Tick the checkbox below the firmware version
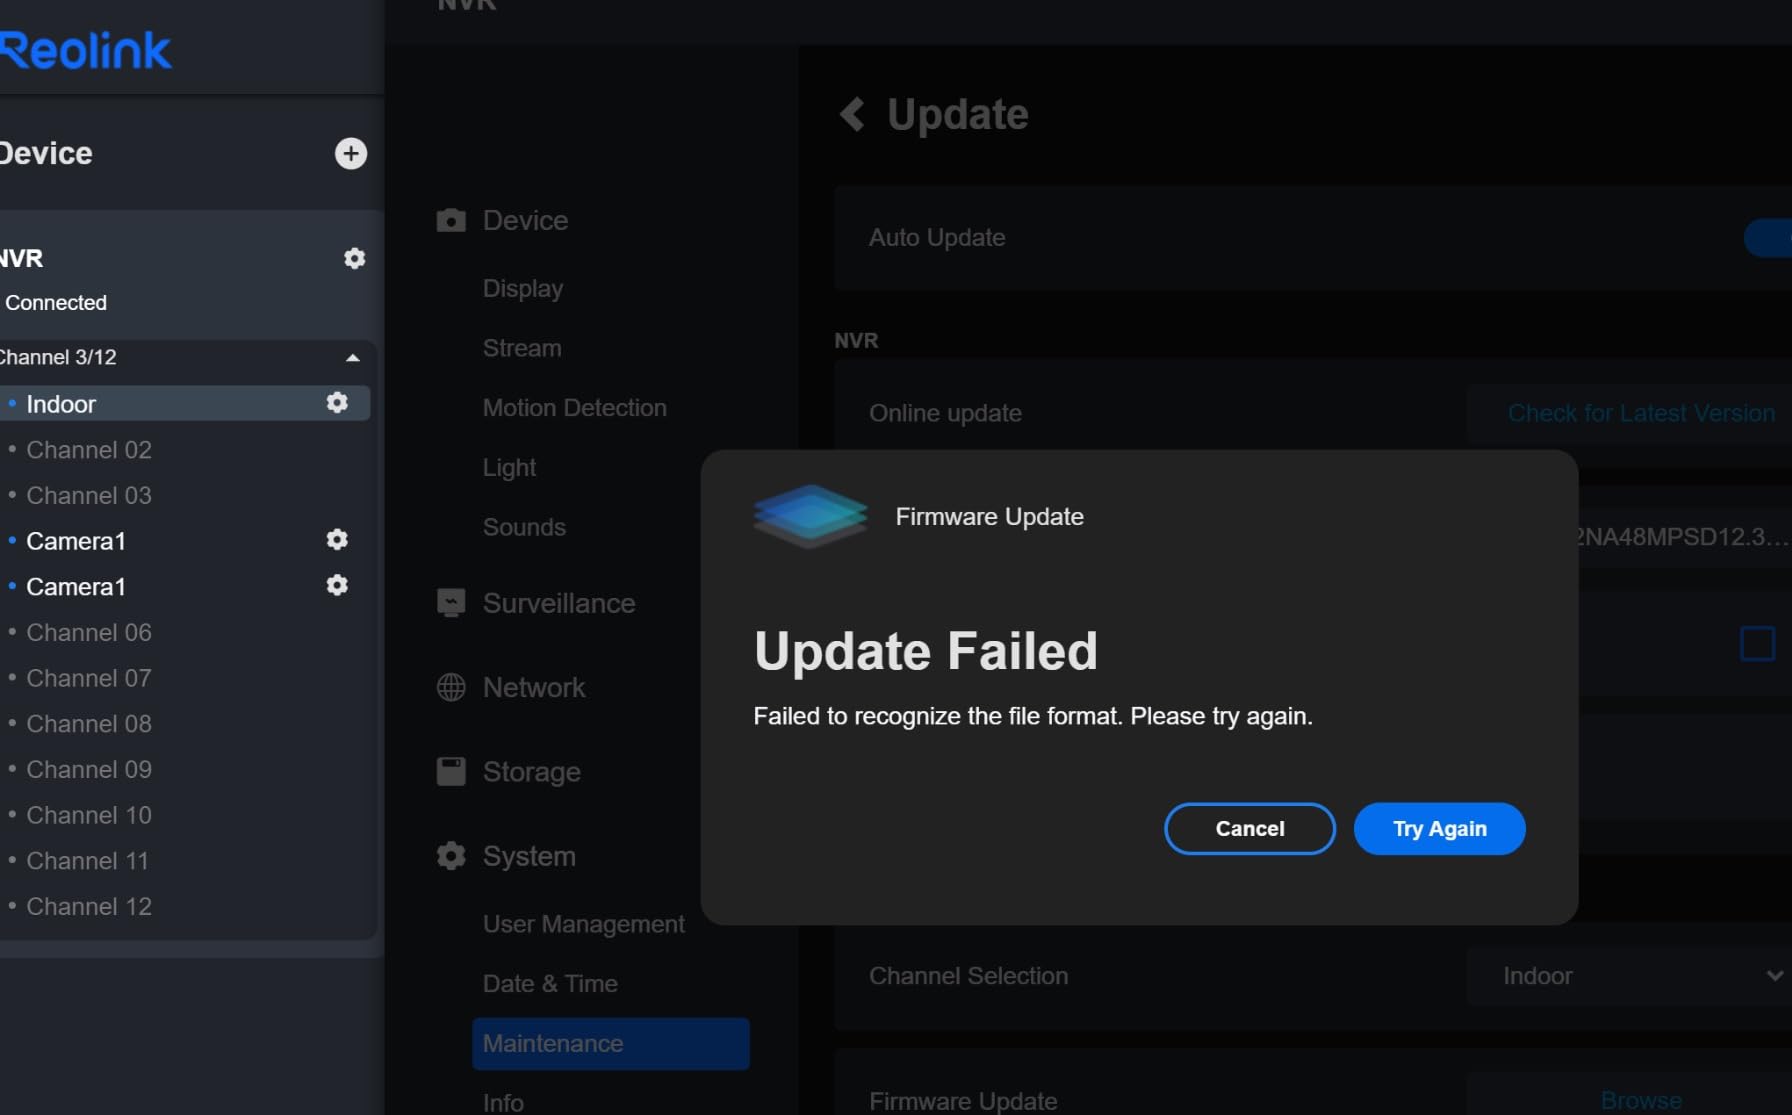 [1757, 643]
